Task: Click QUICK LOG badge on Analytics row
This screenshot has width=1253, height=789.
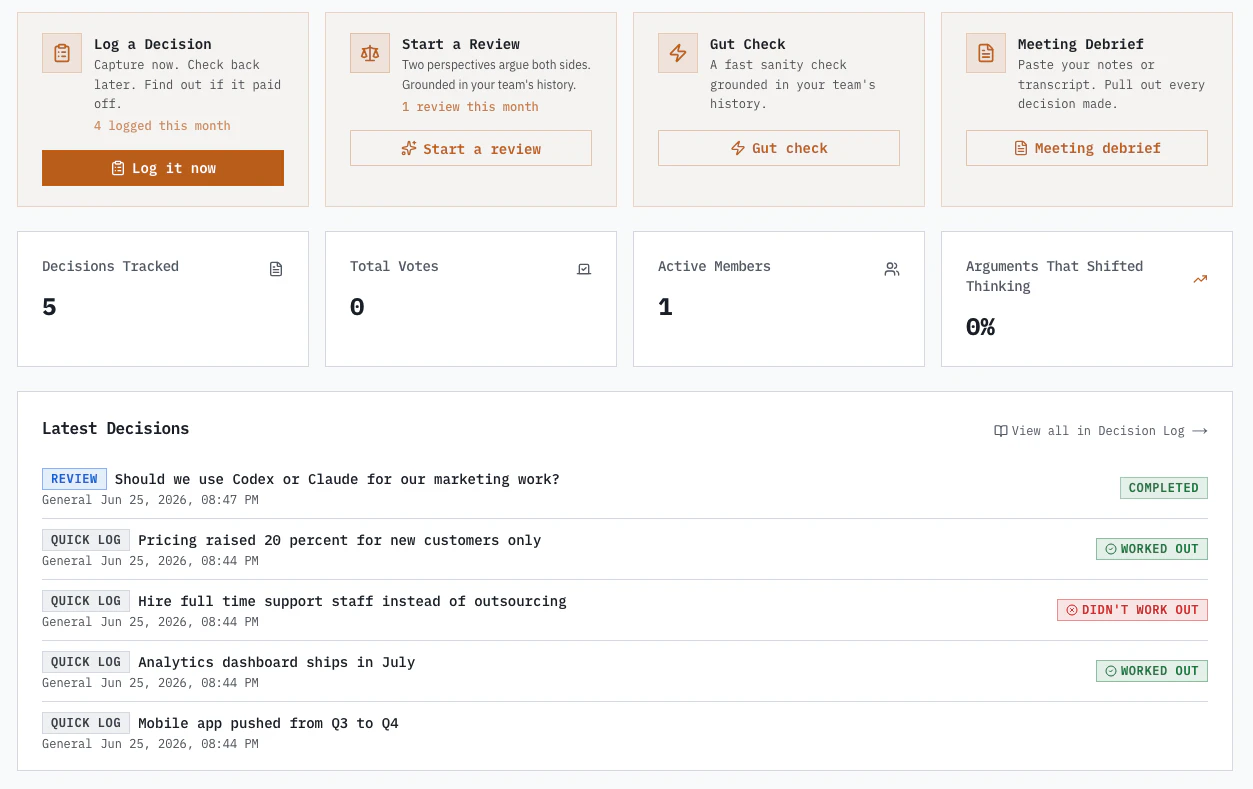Action: (x=86, y=662)
